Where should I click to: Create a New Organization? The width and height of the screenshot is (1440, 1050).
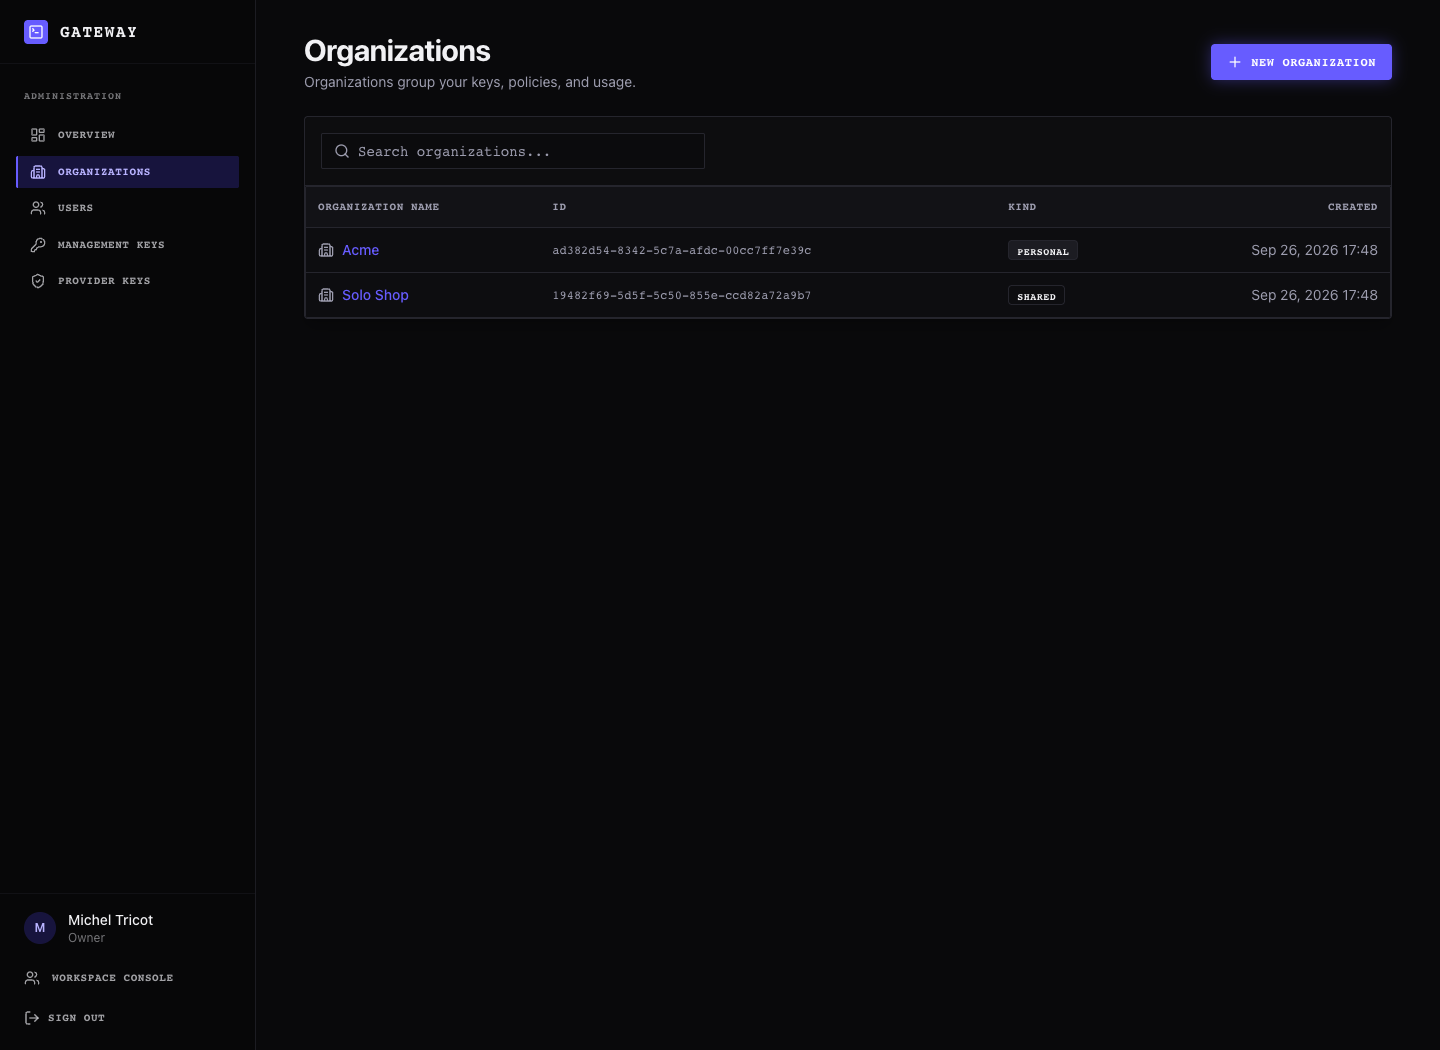pyautogui.click(x=1301, y=62)
